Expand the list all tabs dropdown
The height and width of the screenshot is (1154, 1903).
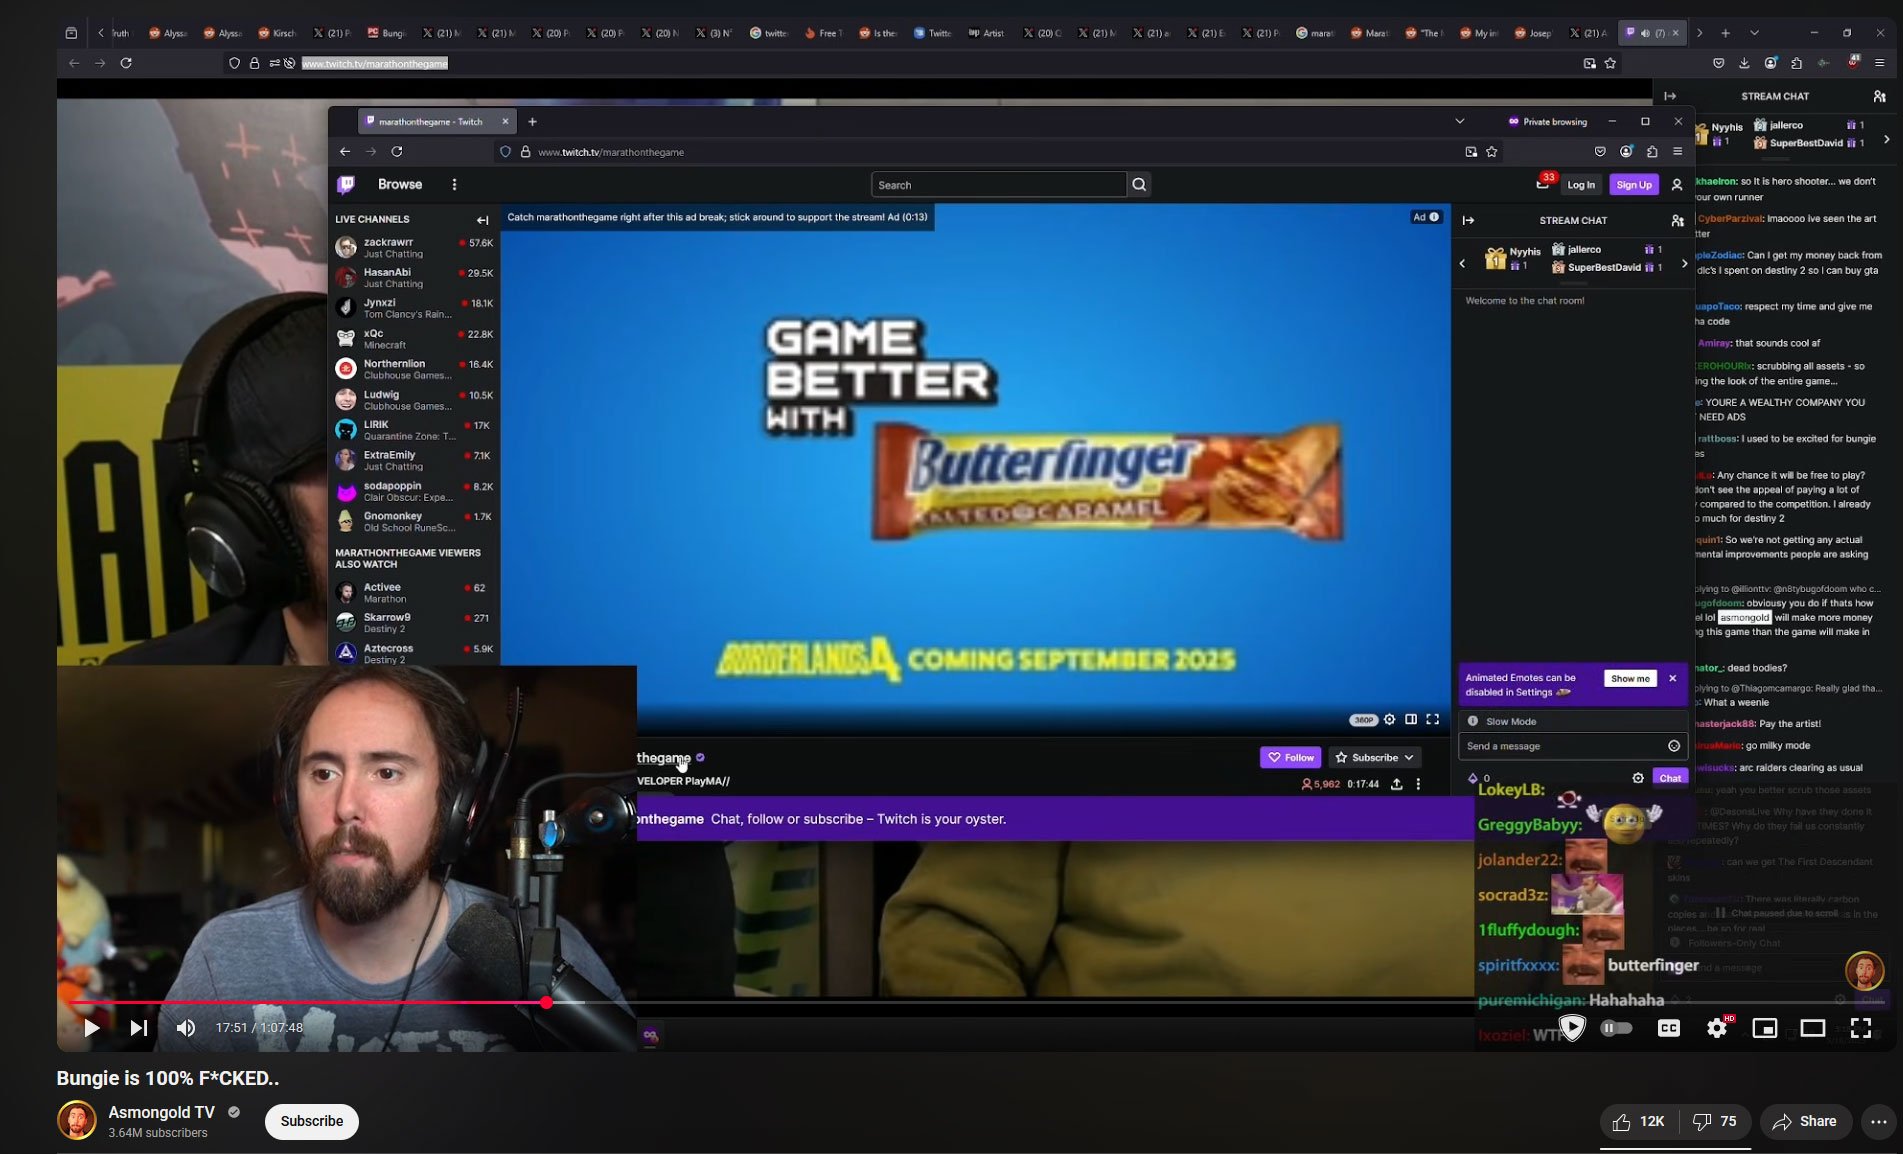[1754, 33]
